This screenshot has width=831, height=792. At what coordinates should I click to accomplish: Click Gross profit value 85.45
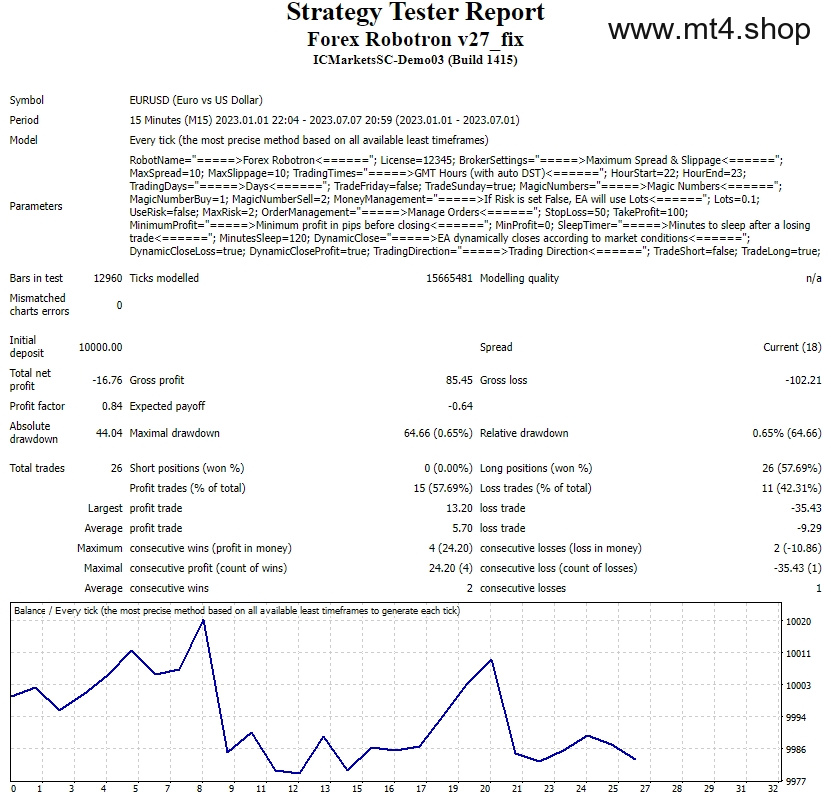[459, 380]
